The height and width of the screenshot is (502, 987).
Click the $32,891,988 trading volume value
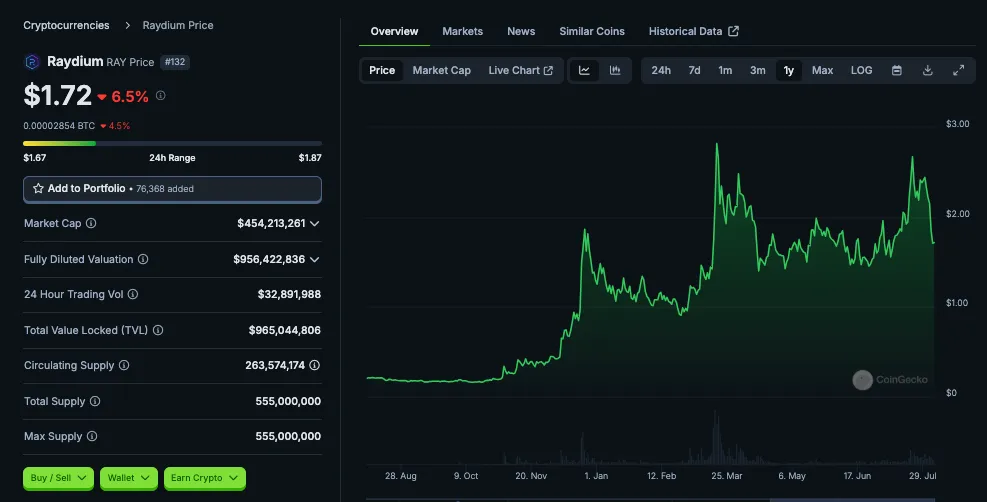289,294
